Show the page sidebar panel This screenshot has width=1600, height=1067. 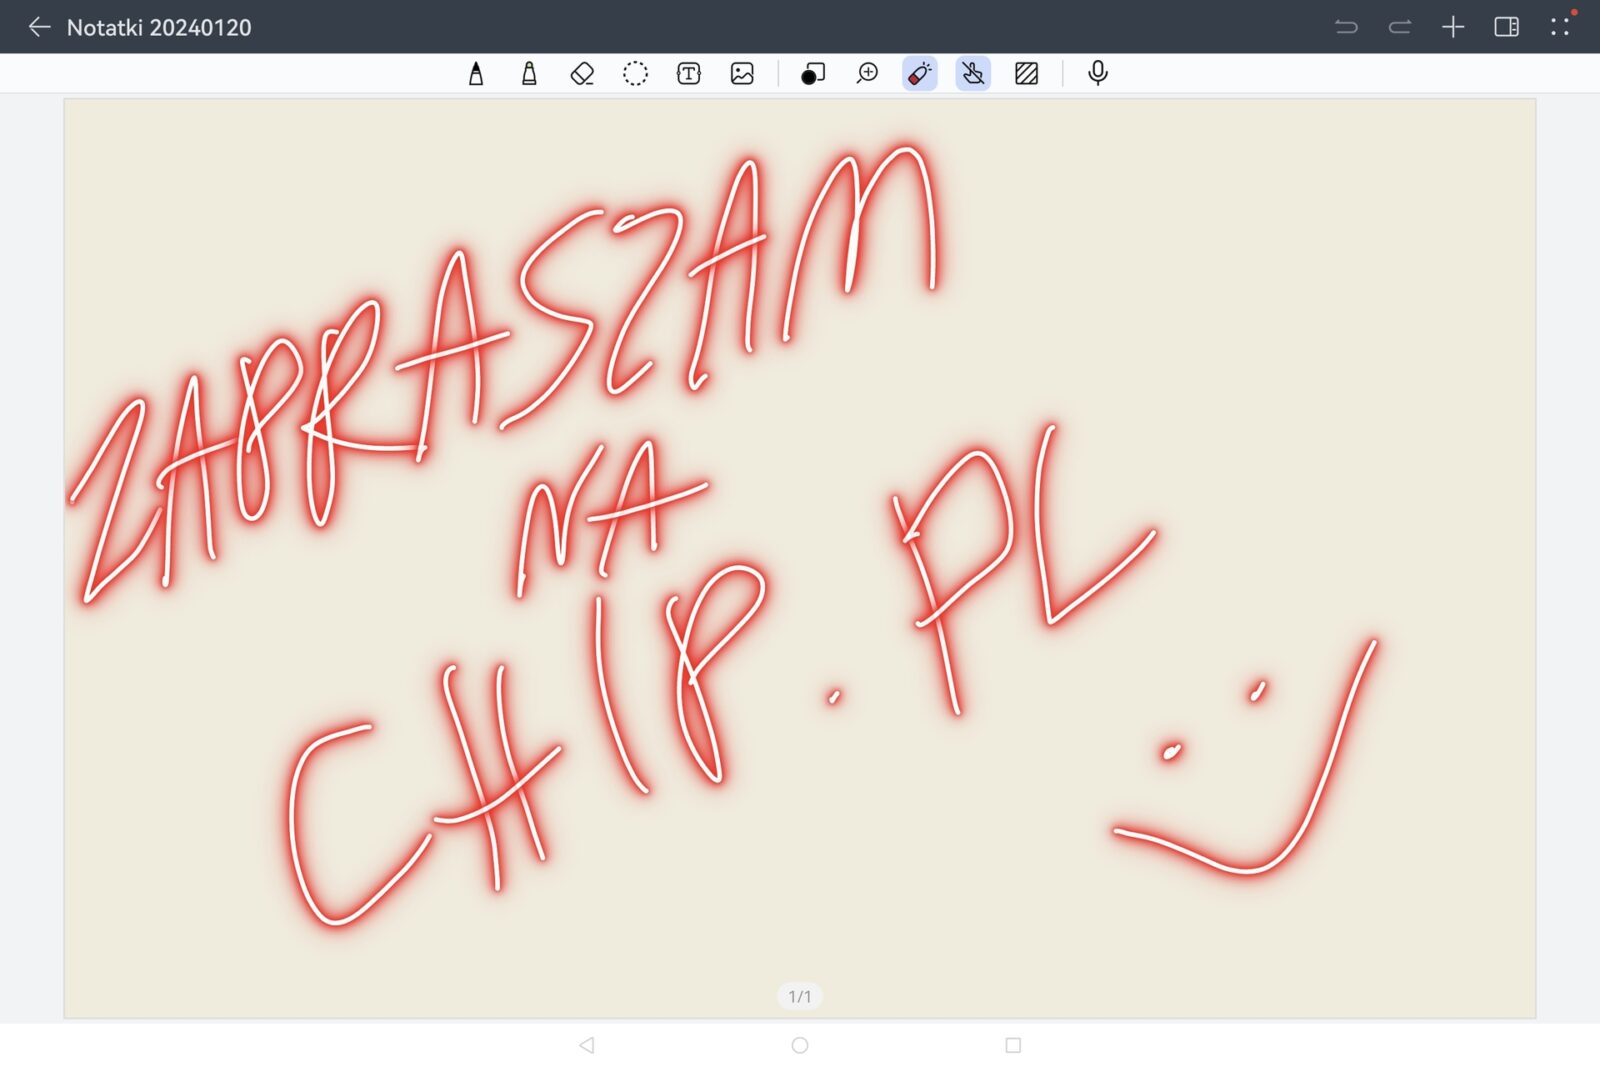[x=1506, y=27]
